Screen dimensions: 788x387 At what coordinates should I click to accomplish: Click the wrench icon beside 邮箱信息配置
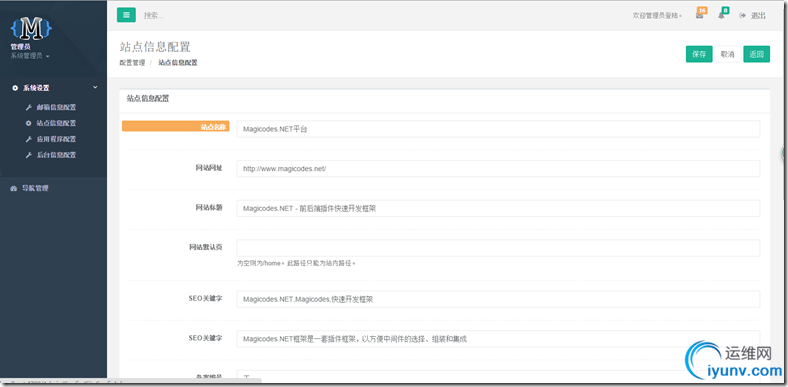29,107
